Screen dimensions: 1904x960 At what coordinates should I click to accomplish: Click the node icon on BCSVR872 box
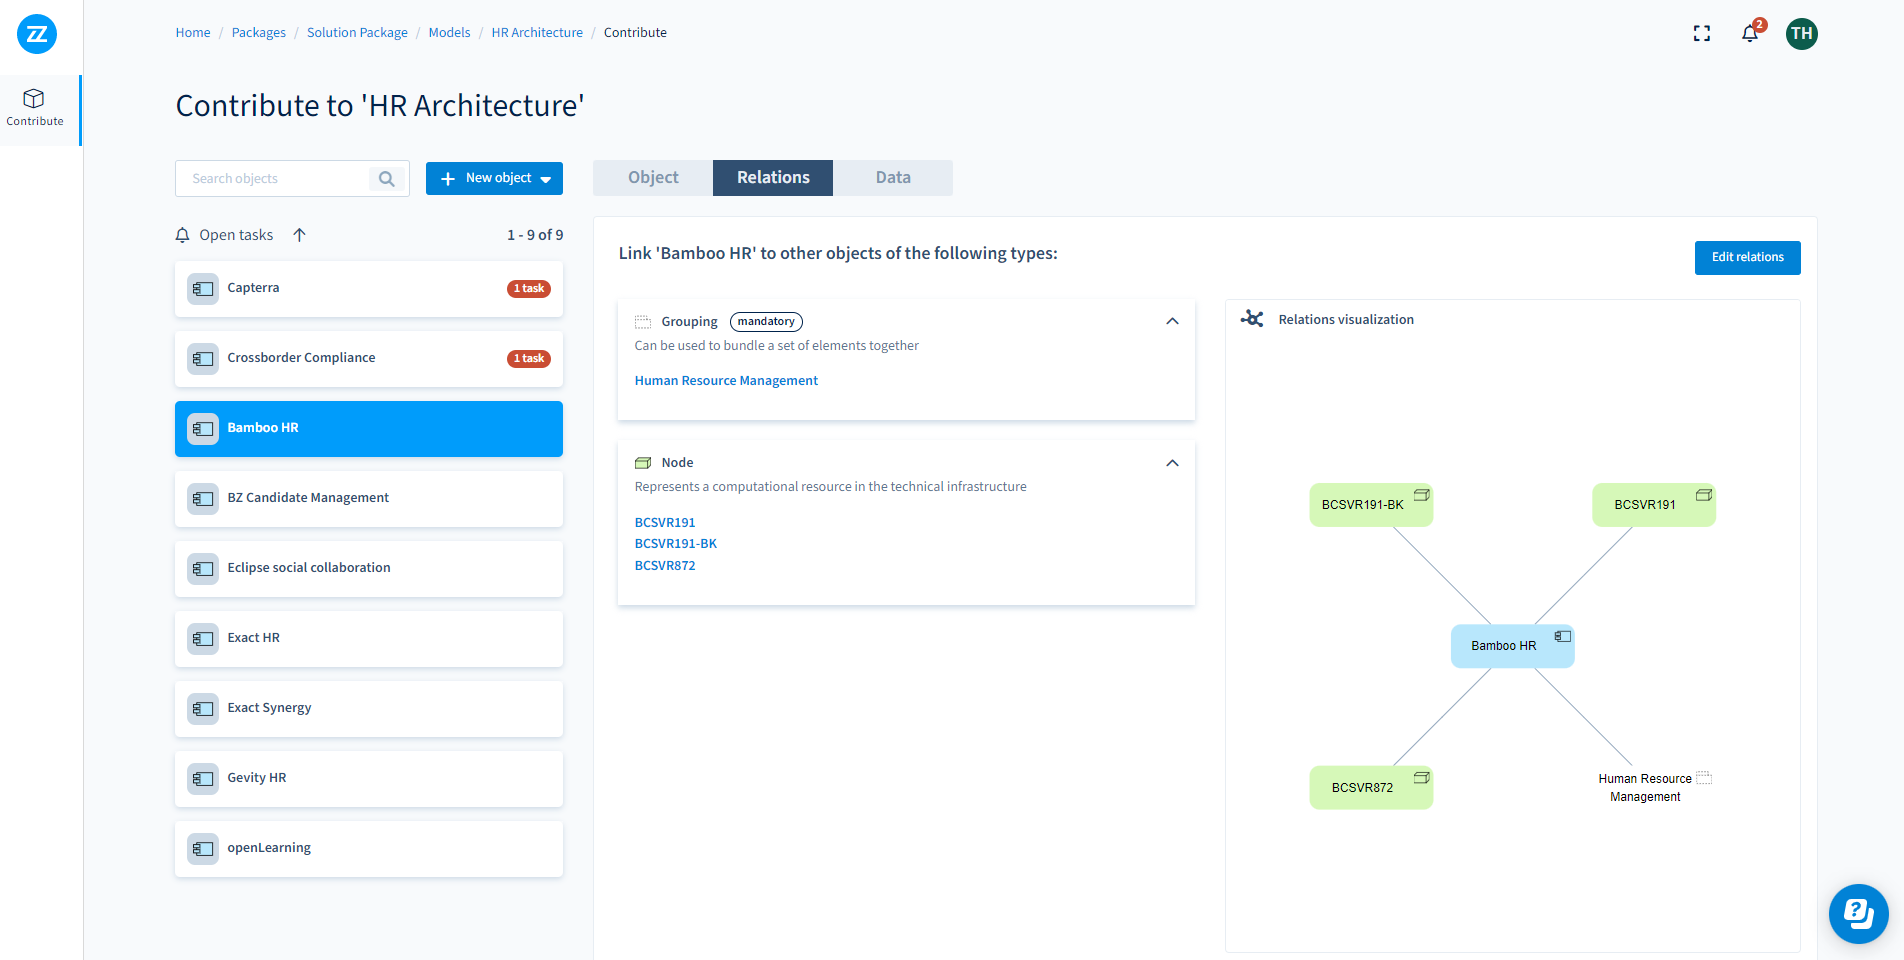(x=1421, y=778)
